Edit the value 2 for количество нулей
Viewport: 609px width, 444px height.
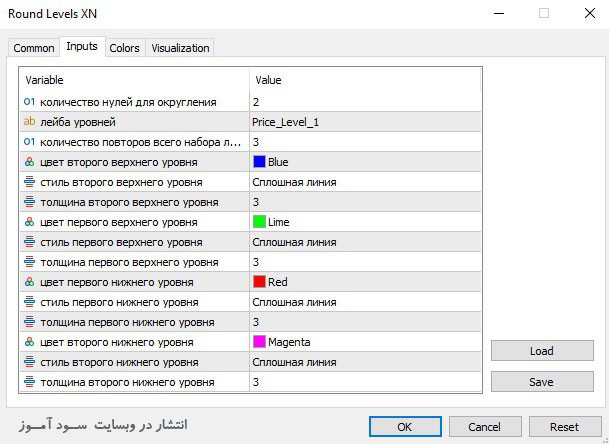(365, 102)
